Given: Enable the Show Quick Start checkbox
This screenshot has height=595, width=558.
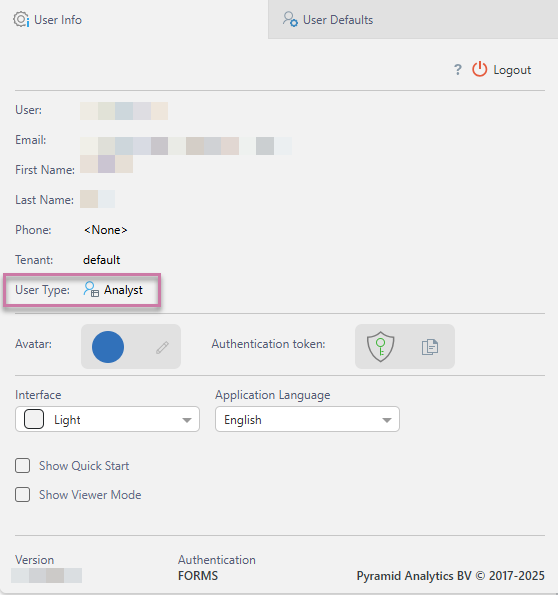Looking at the screenshot, I should 22,466.
